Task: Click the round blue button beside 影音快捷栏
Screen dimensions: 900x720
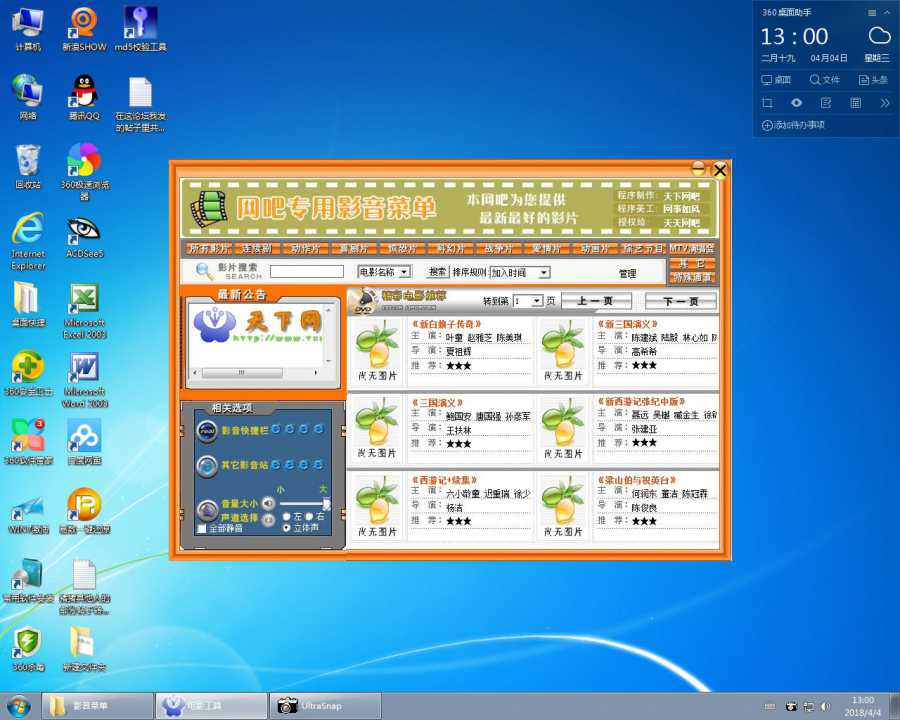Action: [x=206, y=430]
